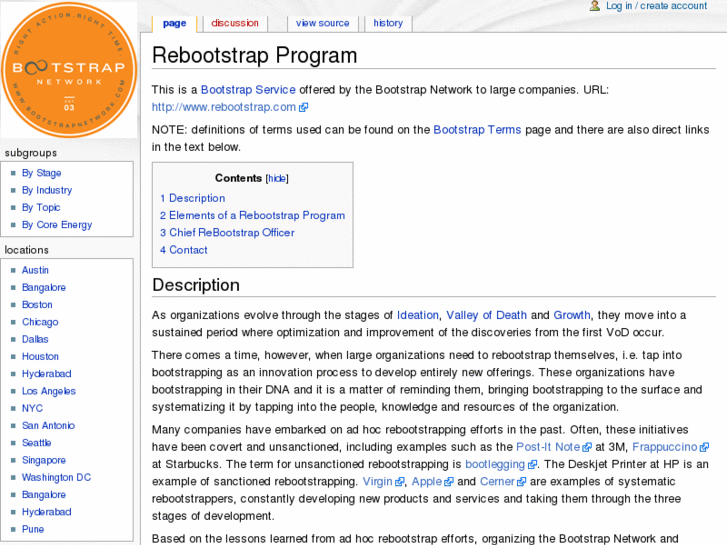Open the Post-It Note external link
The width and height of the screenshot is (727, 545).
pos(554,447)
